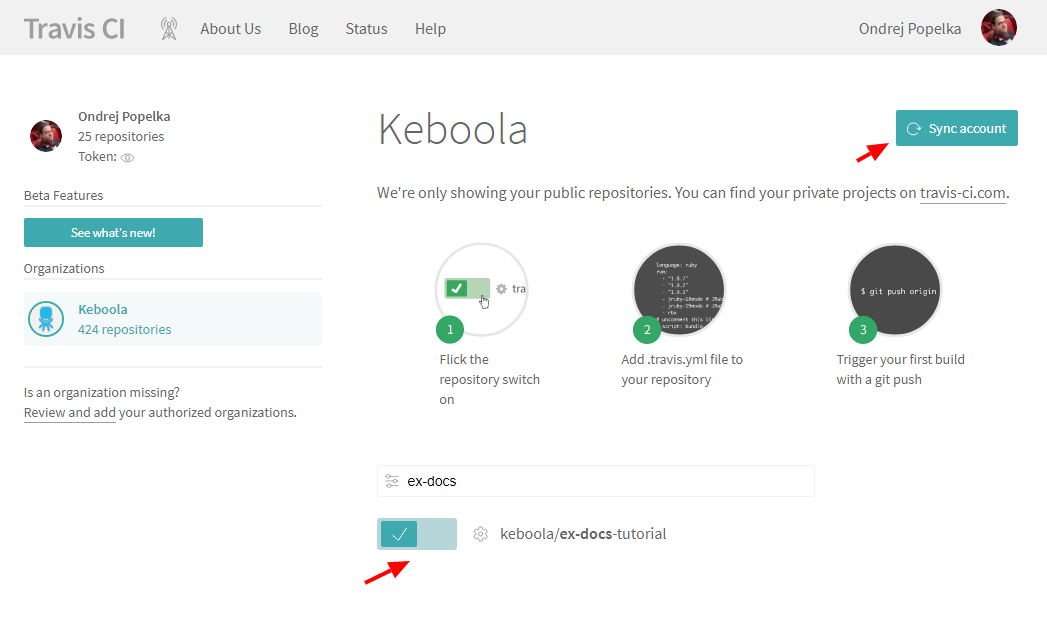This screenshot has height=624, width=1047.
Task: Go to the Blog page
Action: [303, 29]
